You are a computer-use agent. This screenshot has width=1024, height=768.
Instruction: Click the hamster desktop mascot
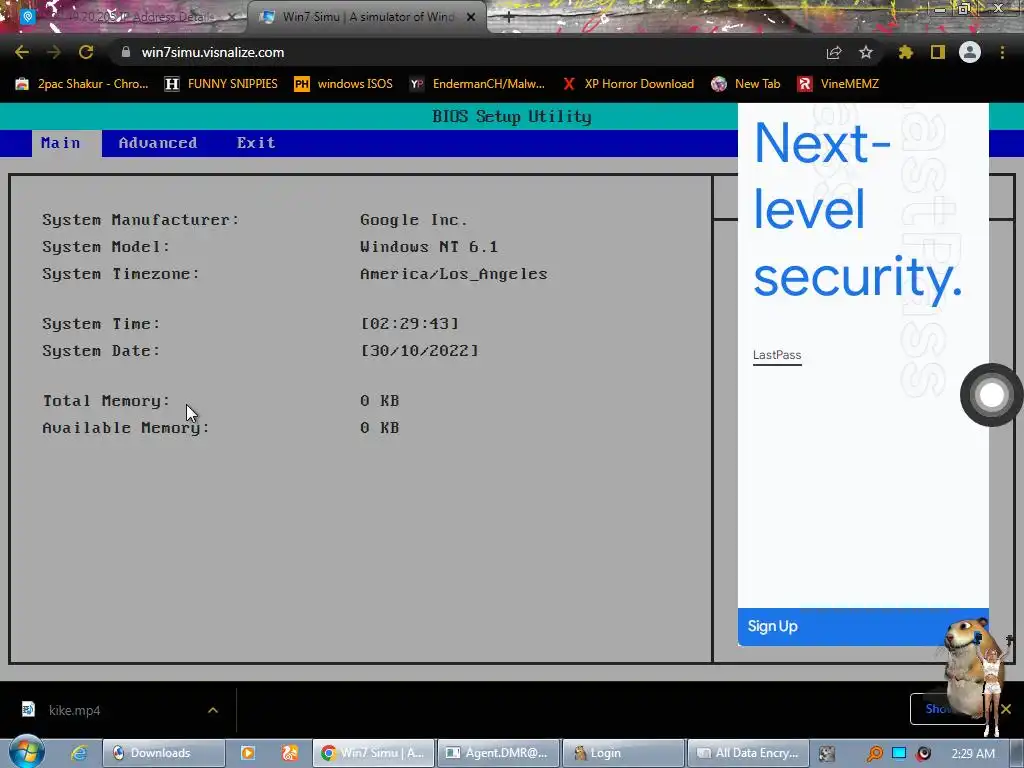pos(967,666)
